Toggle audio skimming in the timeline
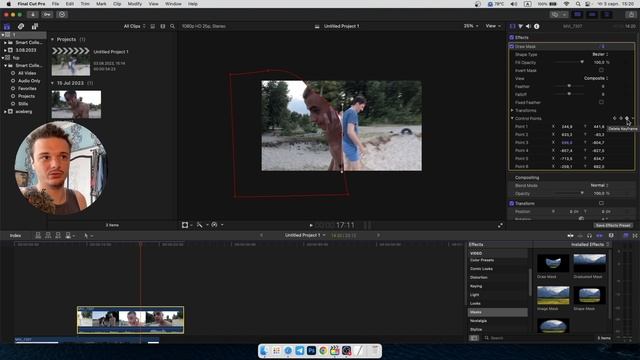The image size is (640, 360). coord(580,236)
